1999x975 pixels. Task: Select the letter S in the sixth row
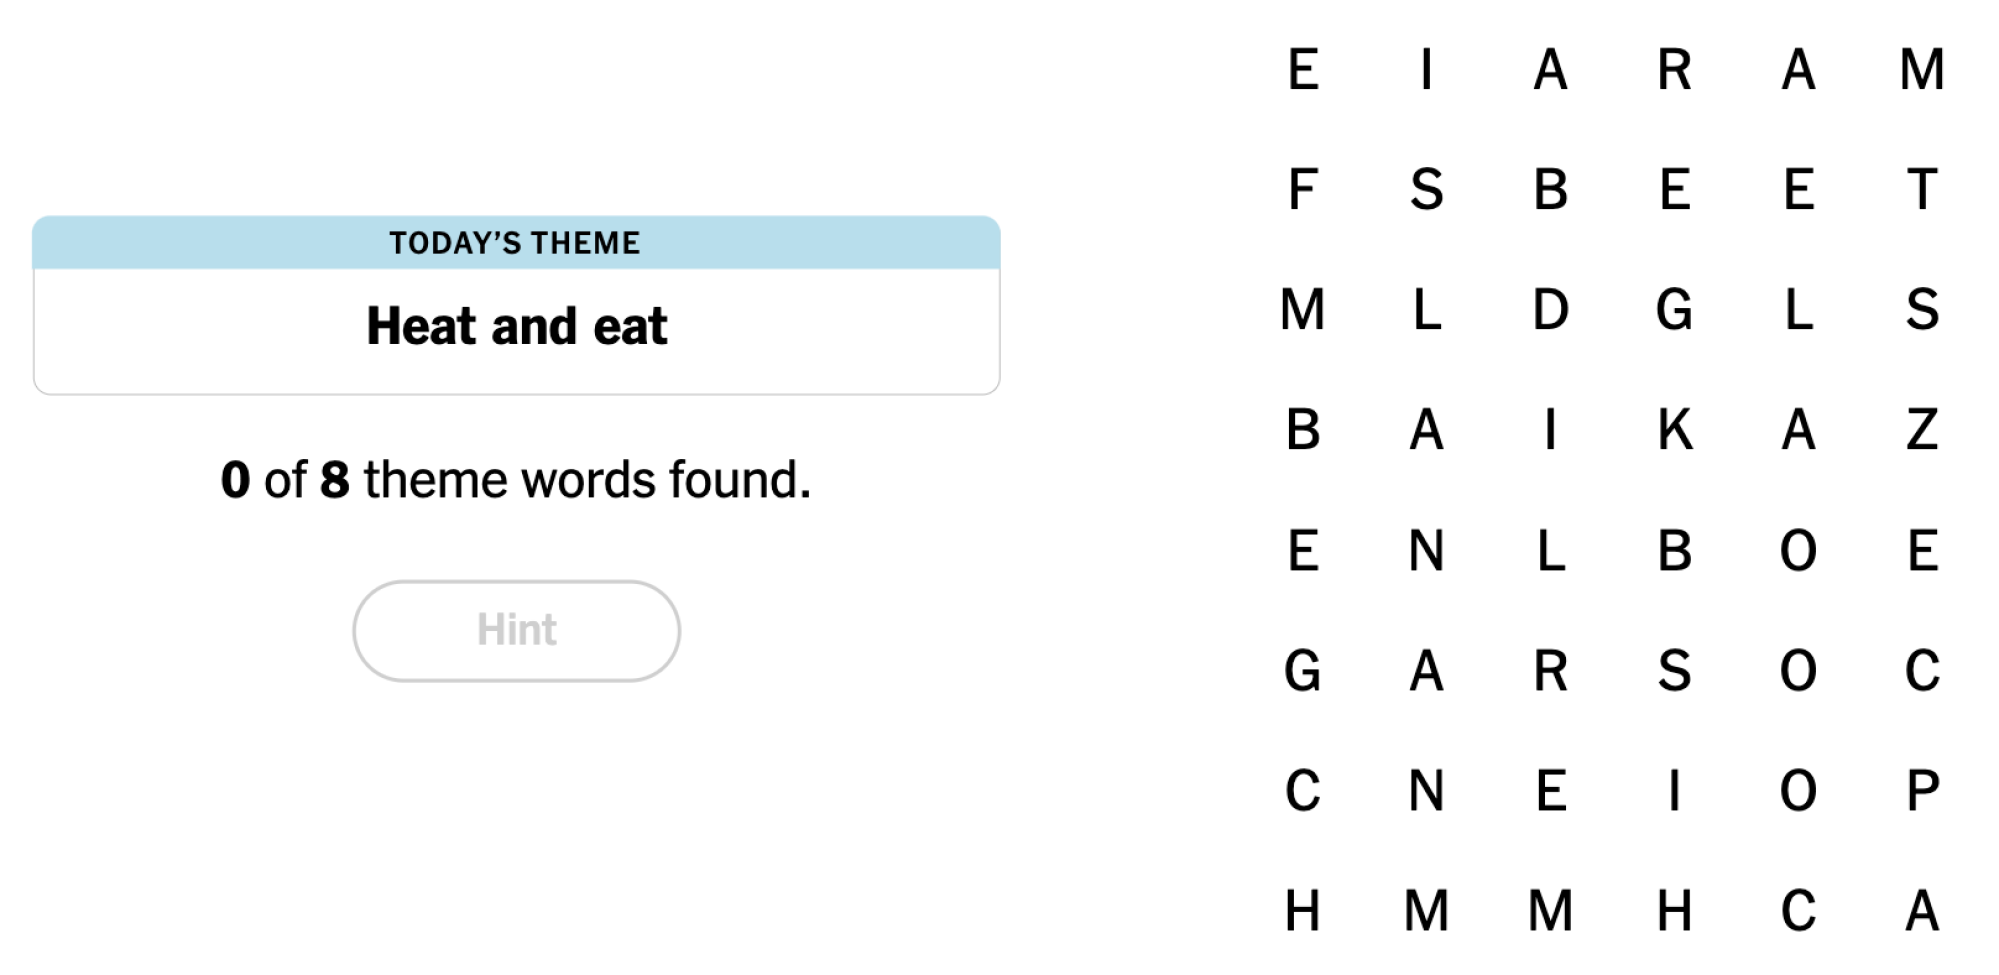point(1674,670)
